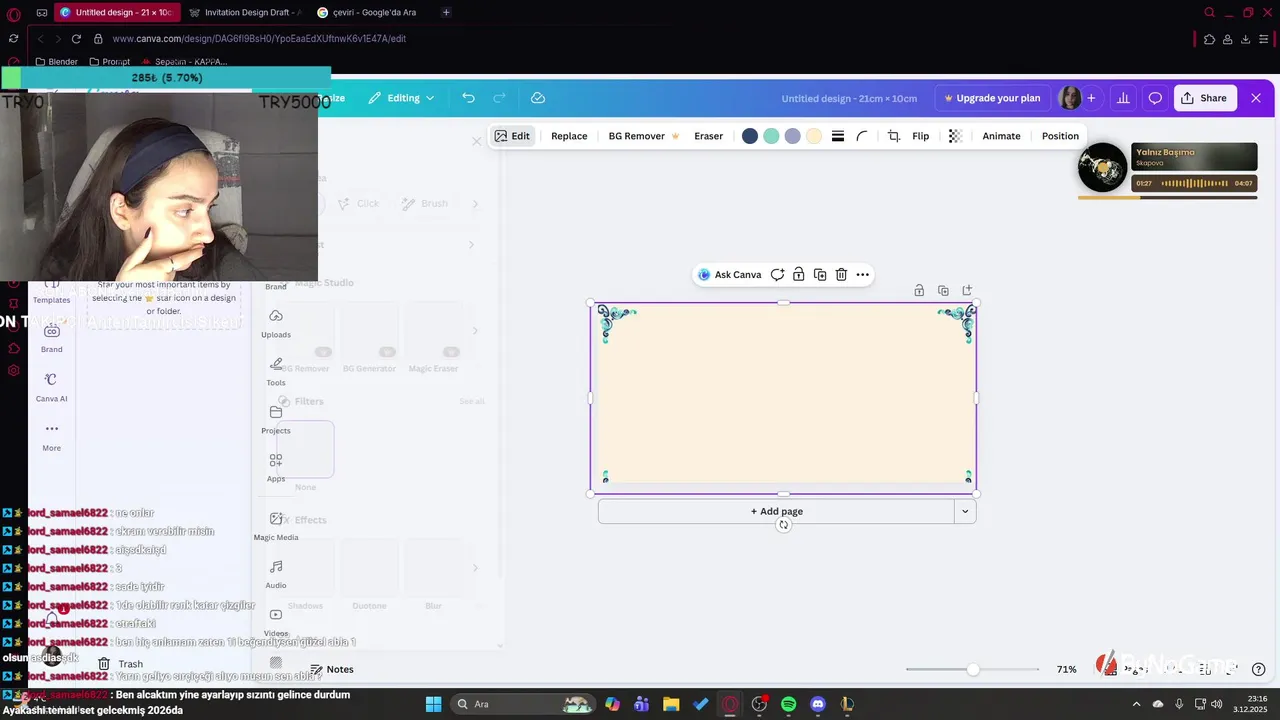The height and width of the screenshot is (720, 1280).
Task: Click the Edit image button
Action: 512,136
